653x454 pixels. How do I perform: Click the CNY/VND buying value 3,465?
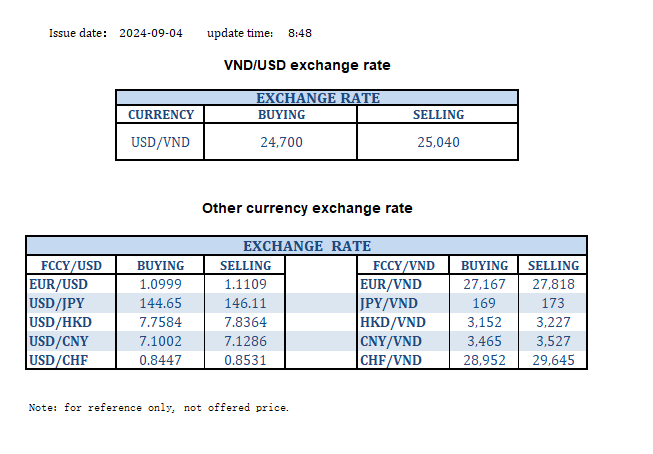(484, 341)
